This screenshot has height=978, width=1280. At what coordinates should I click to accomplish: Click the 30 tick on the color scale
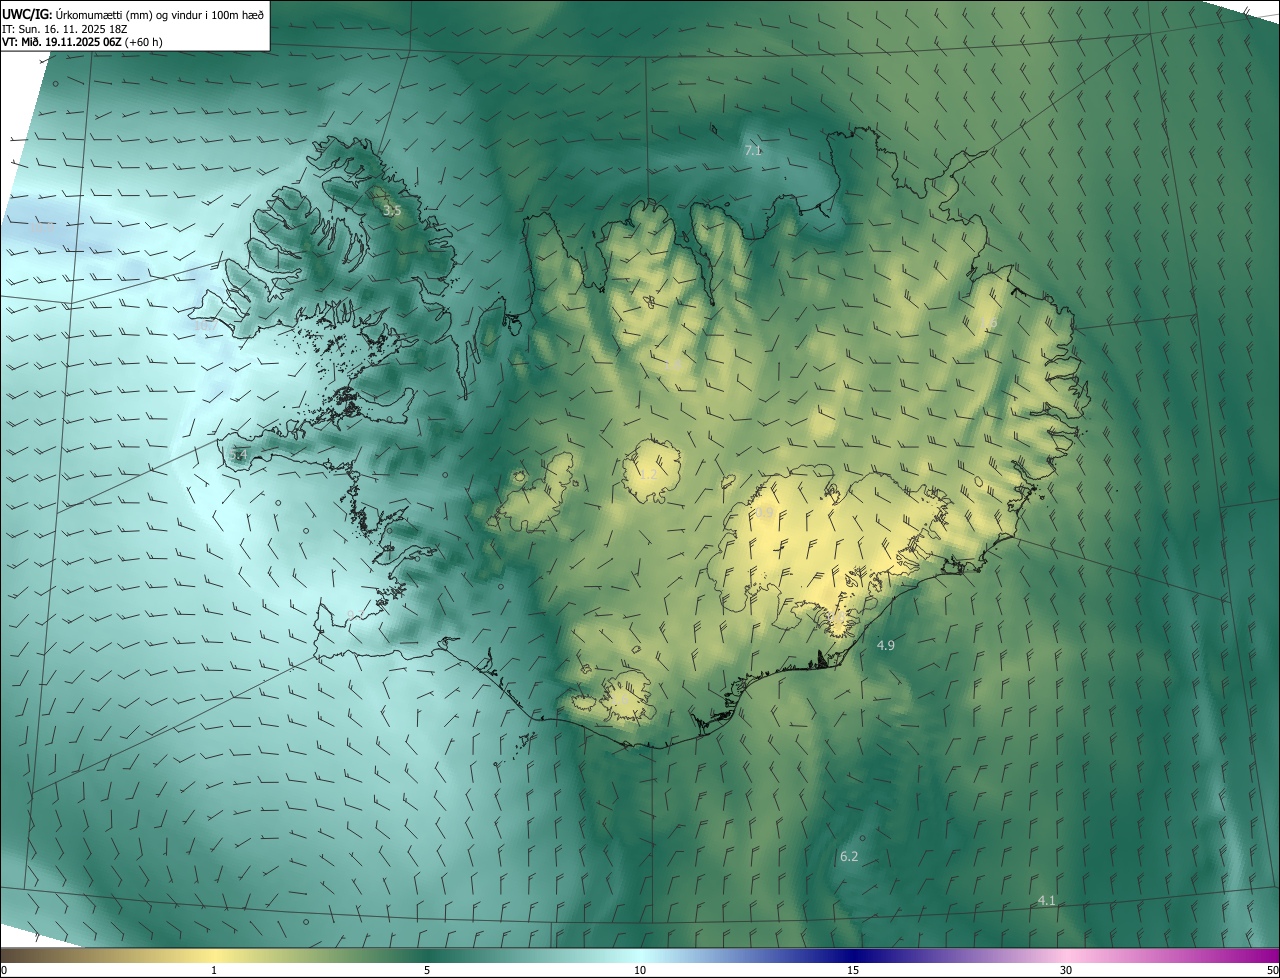[x=1066, y=970]
